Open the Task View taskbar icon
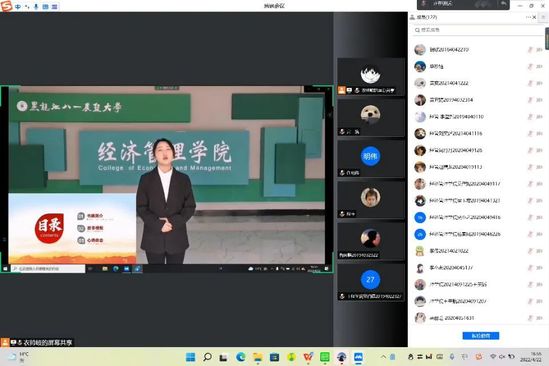This screenshot has width=549, height=366. click(223, 357)
